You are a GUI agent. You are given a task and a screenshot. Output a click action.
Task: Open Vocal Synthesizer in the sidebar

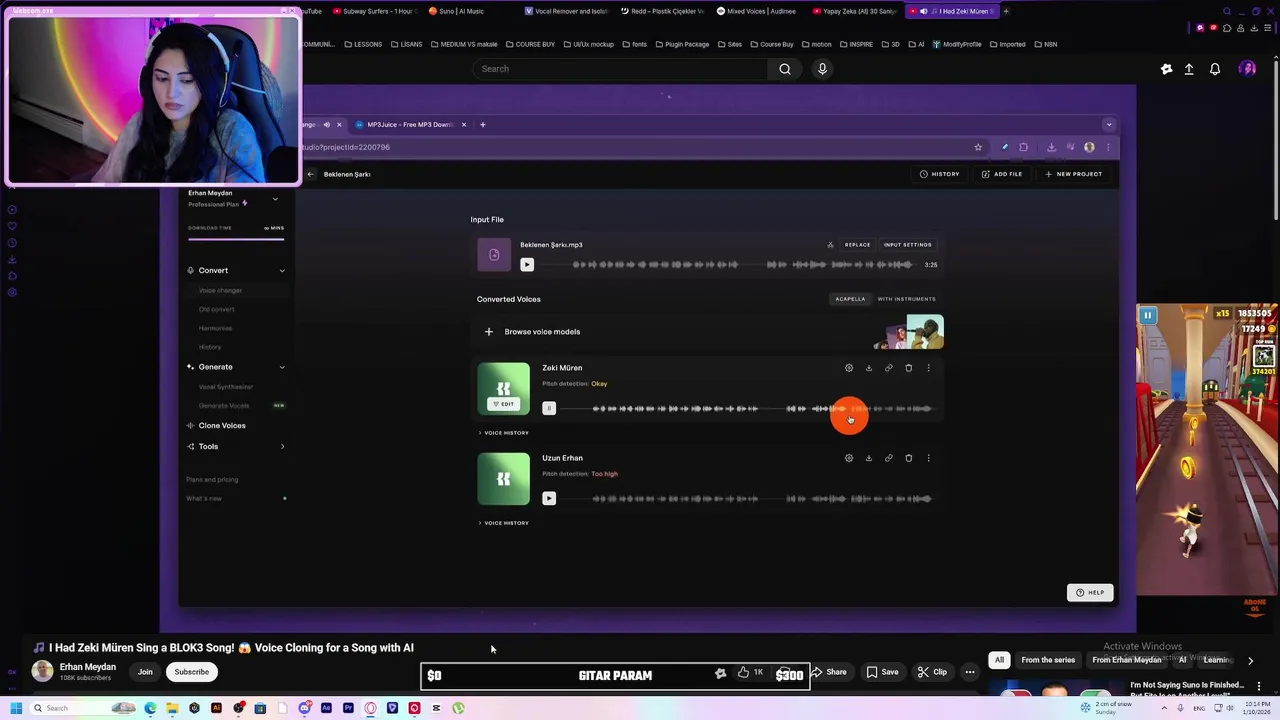[226, 387]
